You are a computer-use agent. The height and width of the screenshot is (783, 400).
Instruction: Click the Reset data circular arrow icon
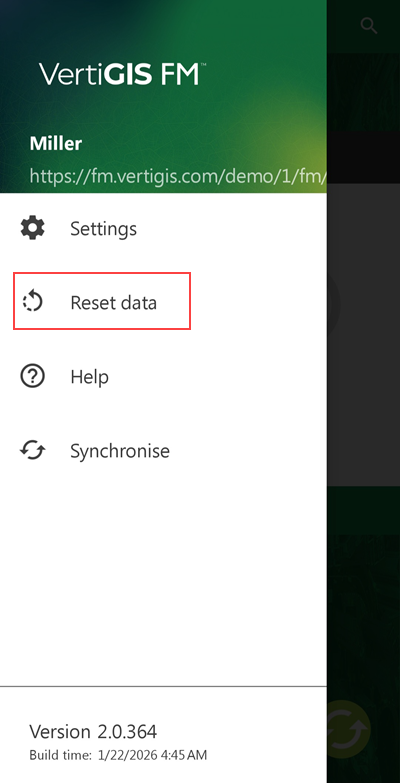pos(32,302)
